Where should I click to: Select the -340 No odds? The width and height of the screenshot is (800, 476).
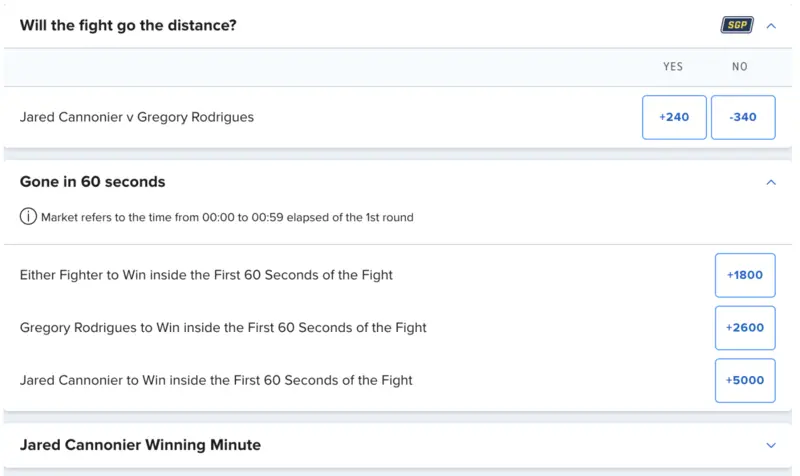click(x=743, y=117)
